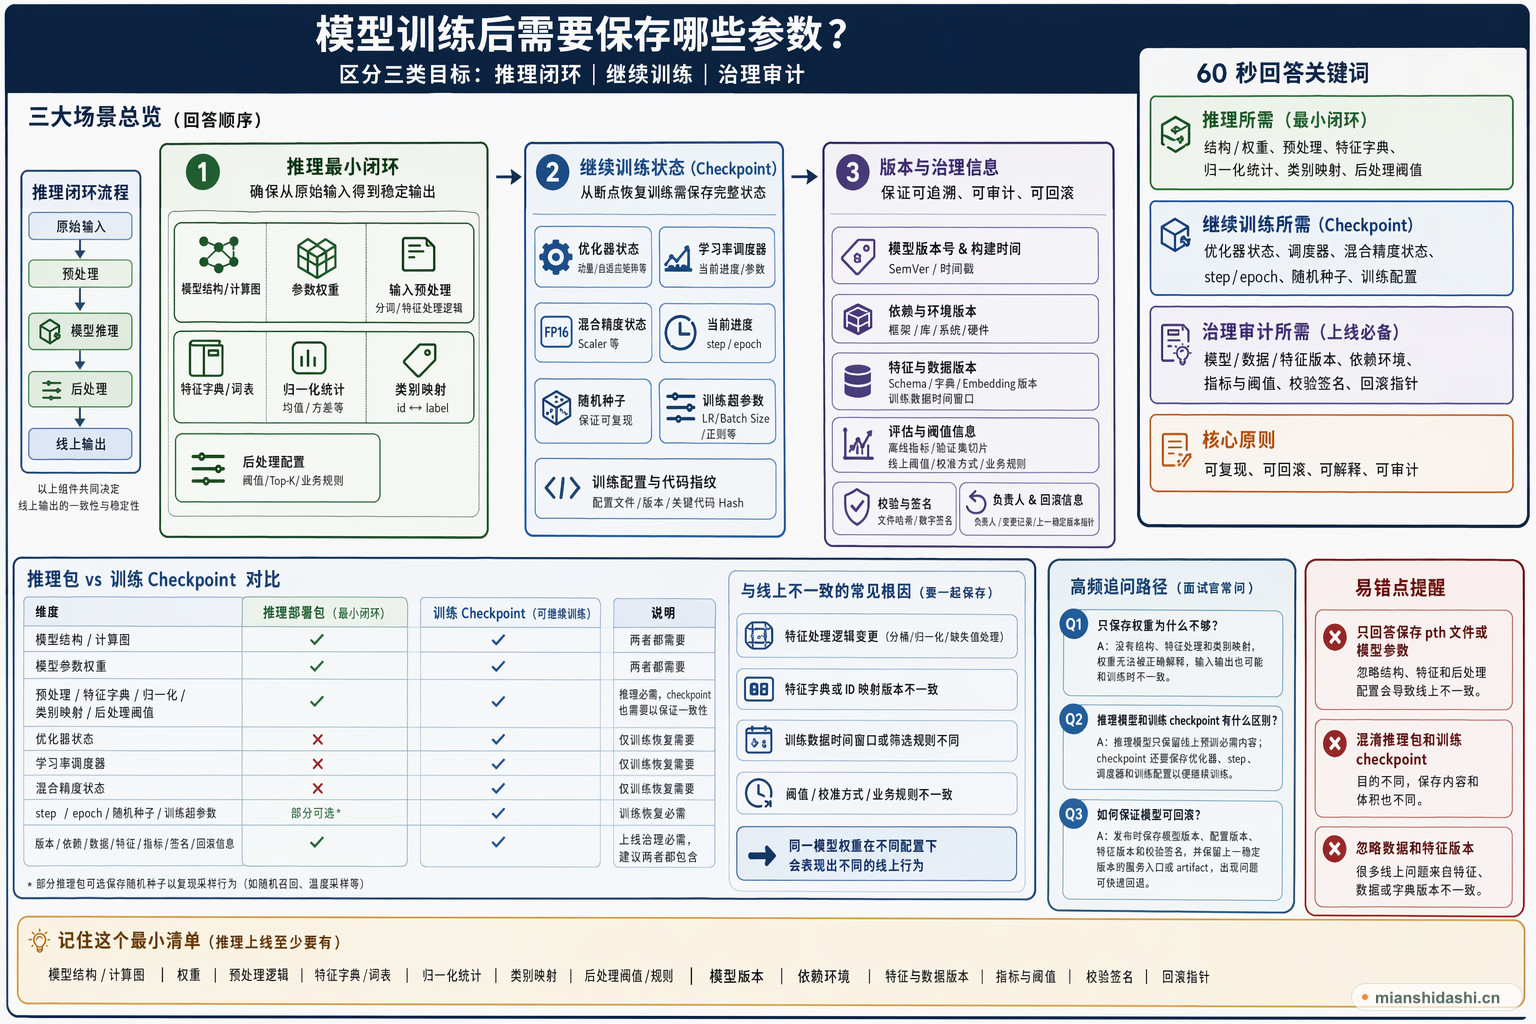This screenshot has width=1536, height=1024.
Task: Click the 特征字典或 ID 映射版本不一致 icon
Action: [x=759, y=689]
